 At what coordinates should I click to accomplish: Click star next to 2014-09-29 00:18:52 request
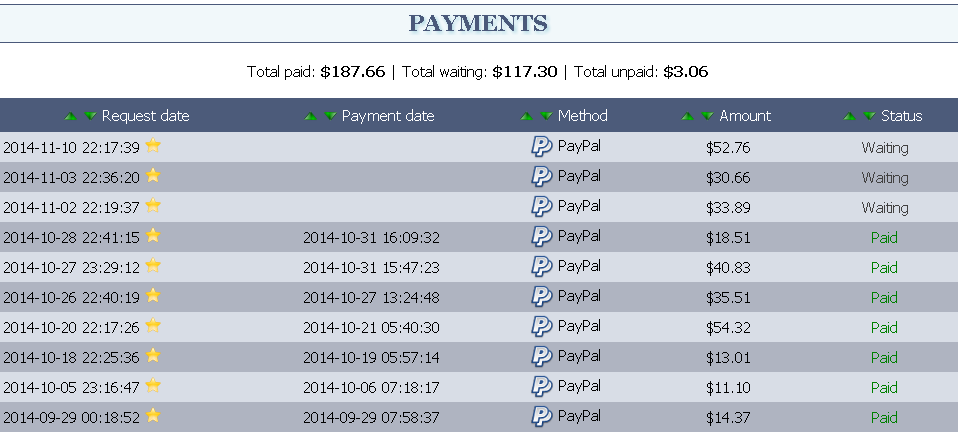click(x=153, y=415)
